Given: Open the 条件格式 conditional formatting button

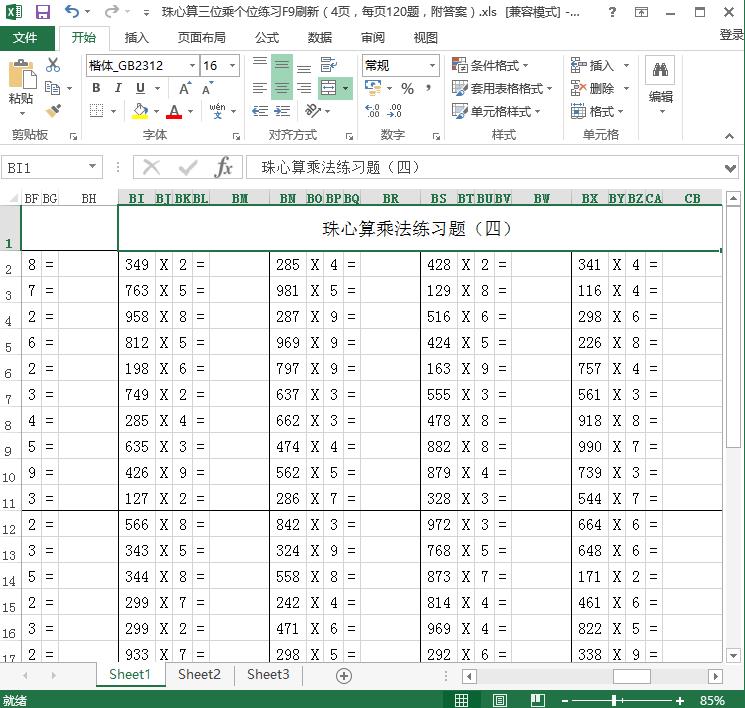Looking at the screenshot, I should pos(490,65).
